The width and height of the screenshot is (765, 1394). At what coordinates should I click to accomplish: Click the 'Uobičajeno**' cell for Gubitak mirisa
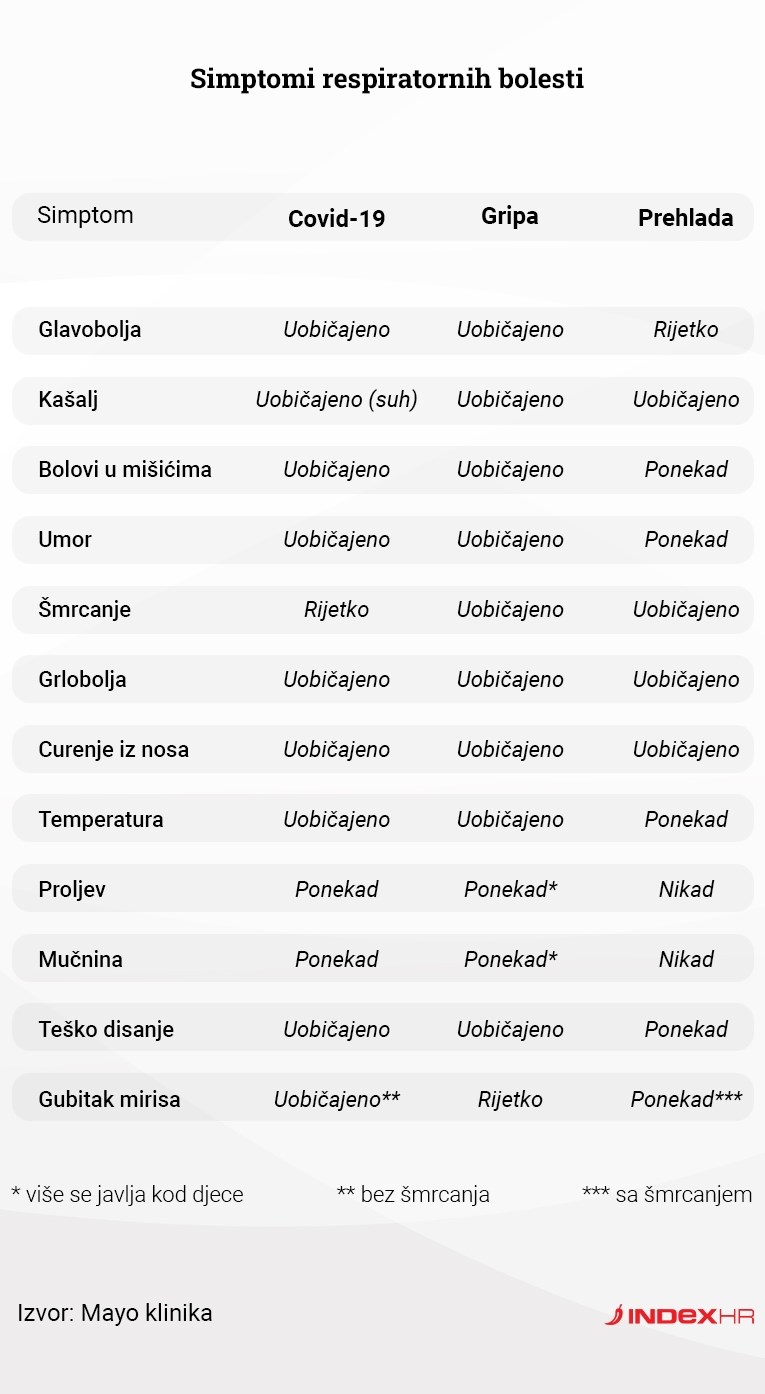click(x=337, y=1100)
